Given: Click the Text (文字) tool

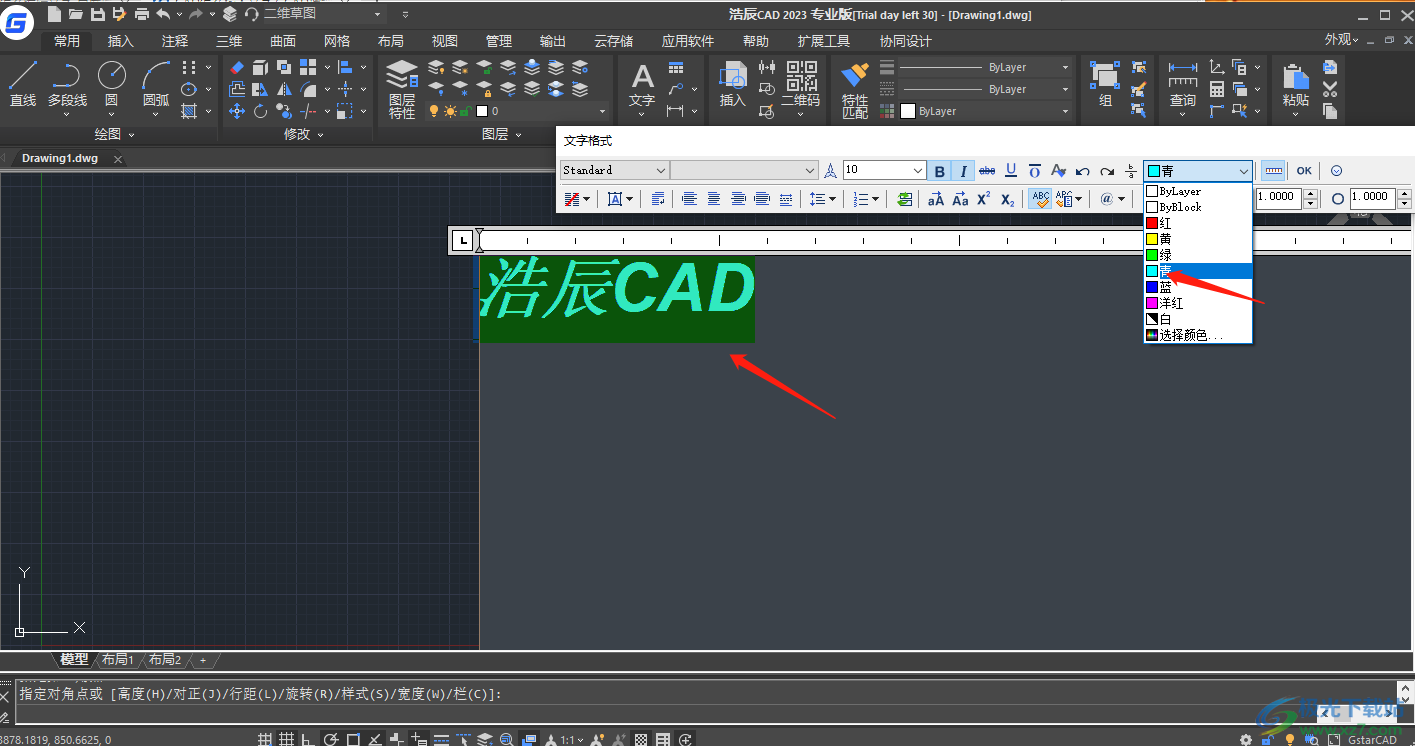Looking at the screenshot, I should (642, 84).
